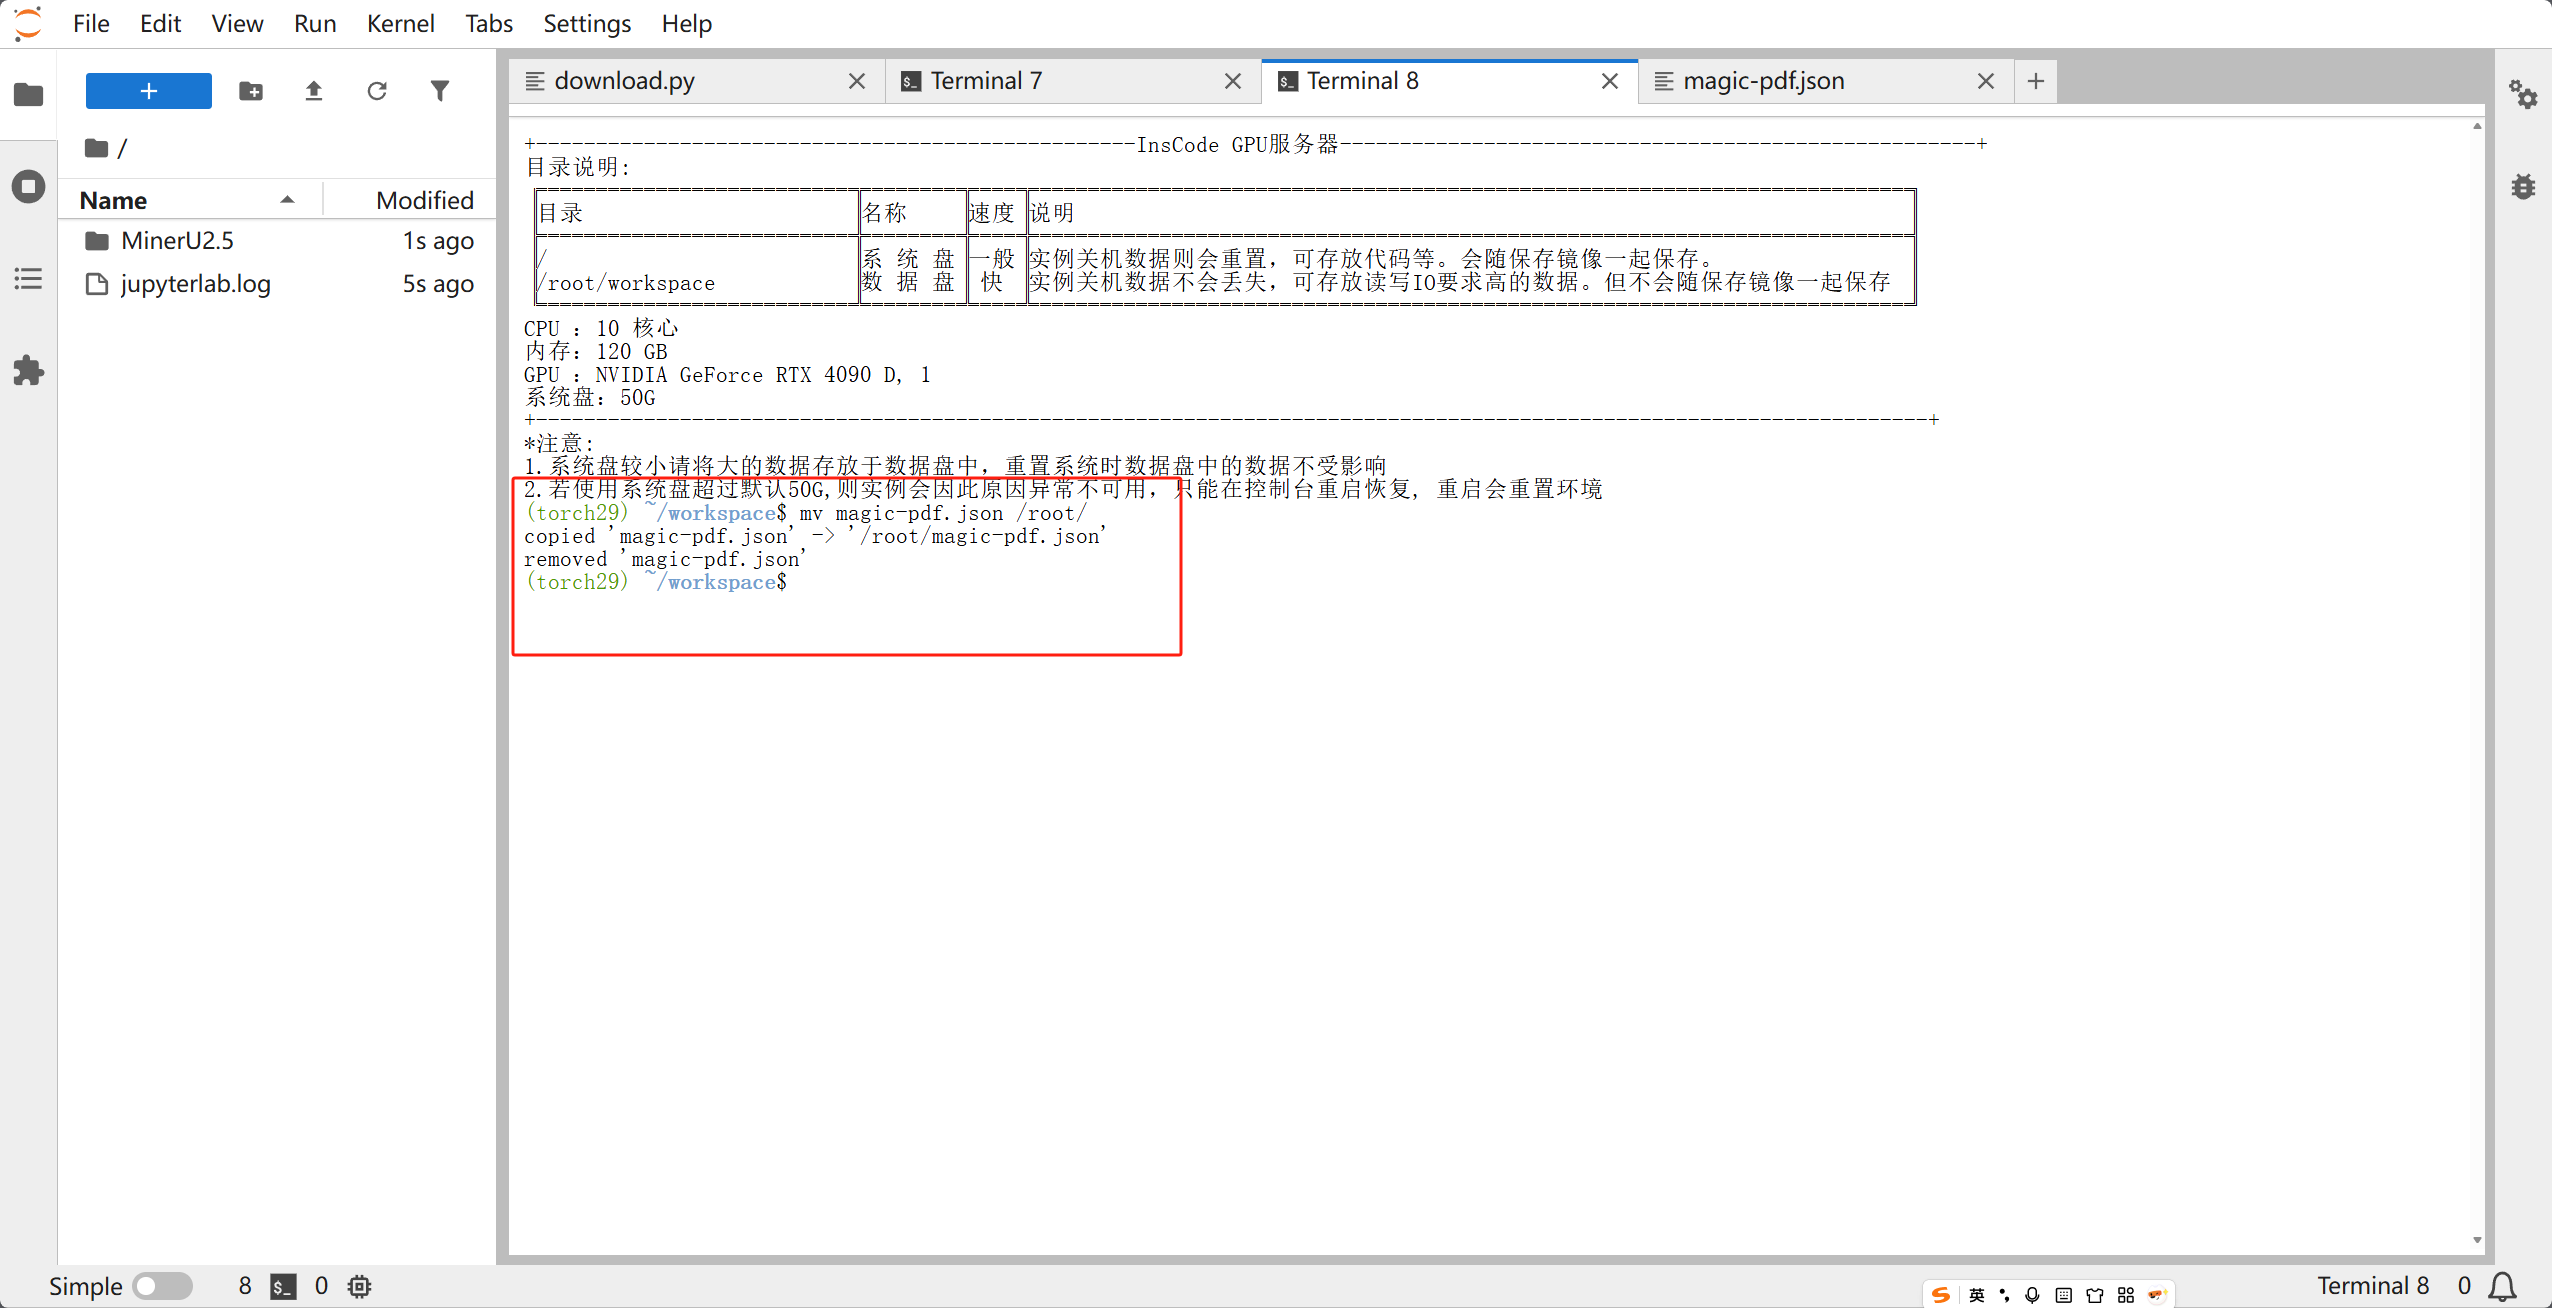Click the New Folder icon
This screenshot has width=2552, height=1308.
(251, 91)
